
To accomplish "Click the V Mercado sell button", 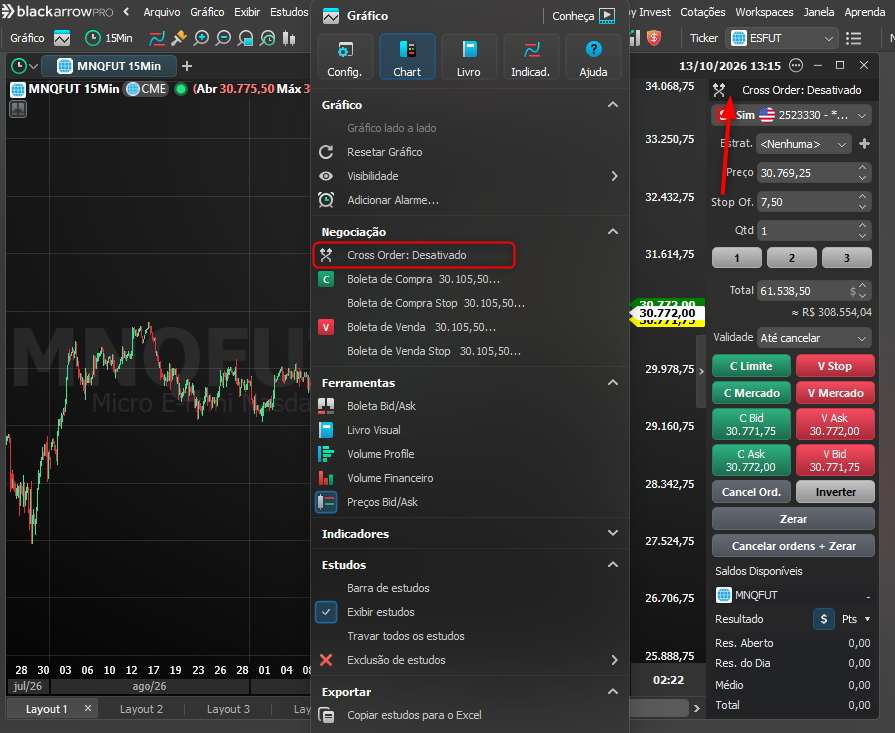I will point(835,393).
